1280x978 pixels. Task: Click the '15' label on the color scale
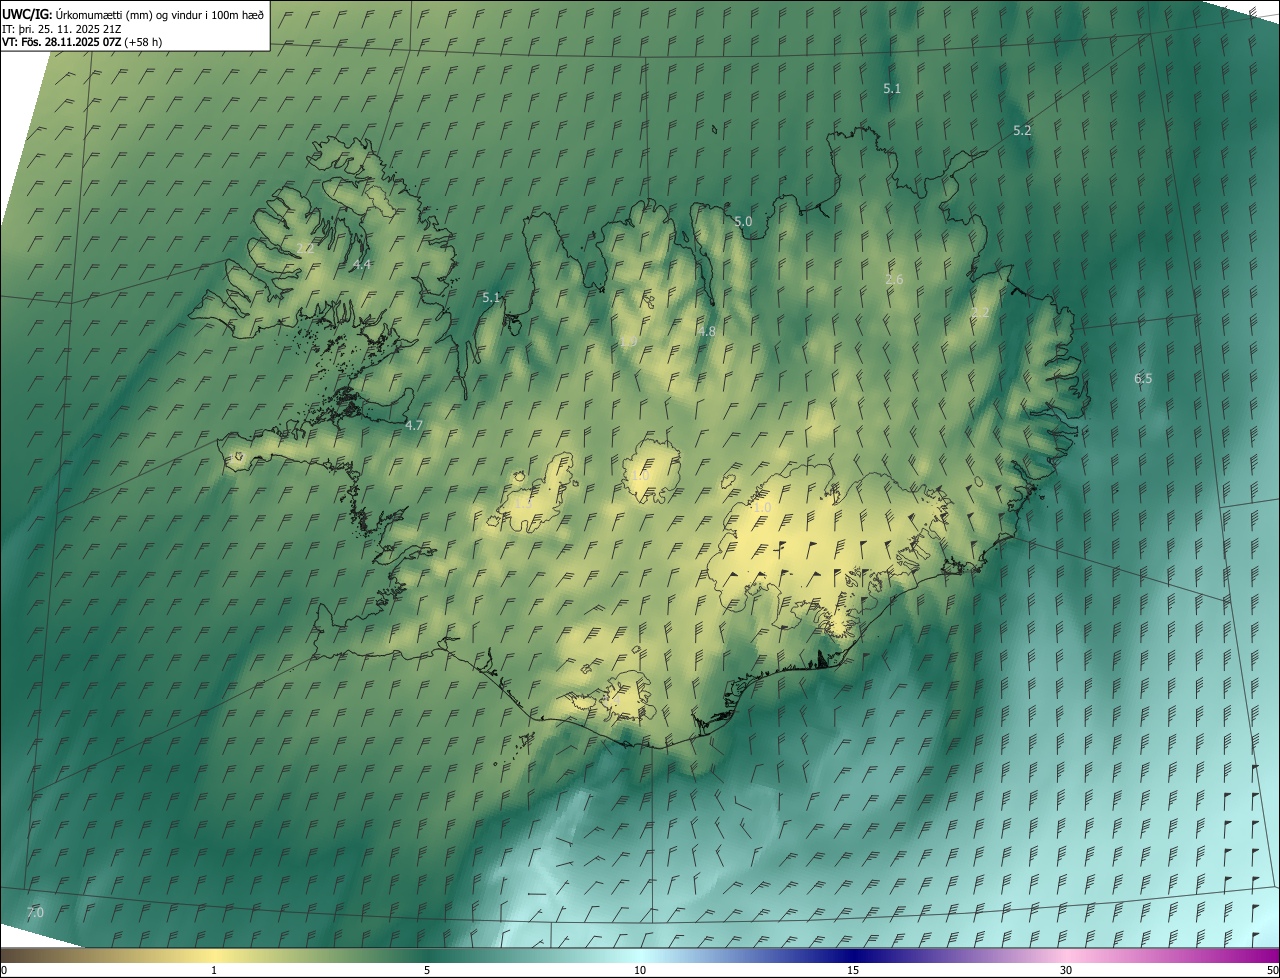point(853,971)
